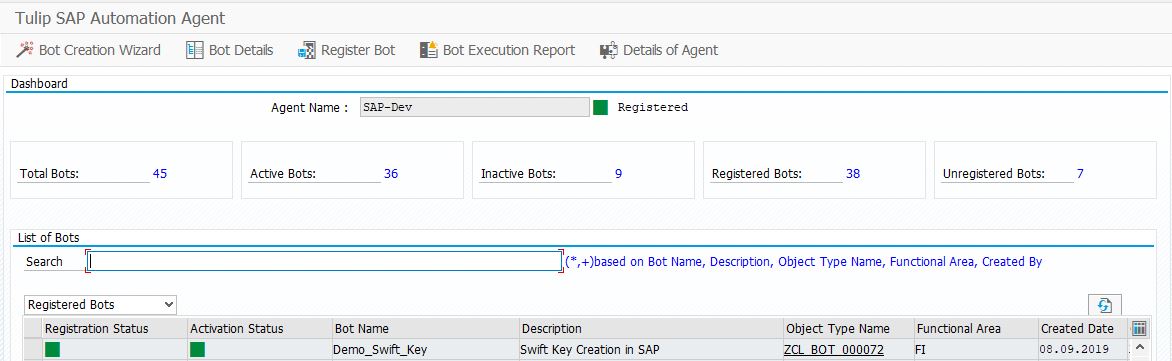Click Total Bots count 45
Image resolution: width=1172 pixels, height=361 pixels.
click(x=160, y=173)
